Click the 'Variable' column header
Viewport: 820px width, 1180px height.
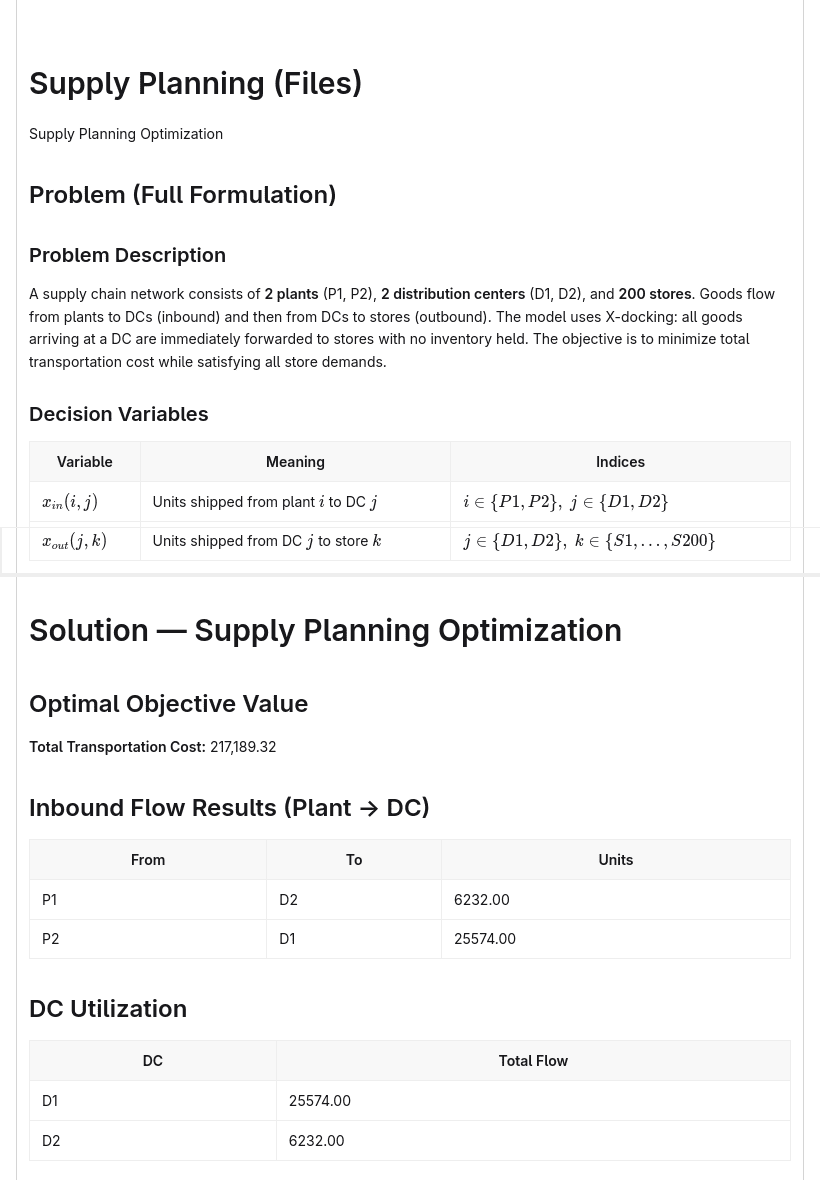[85, 462]
